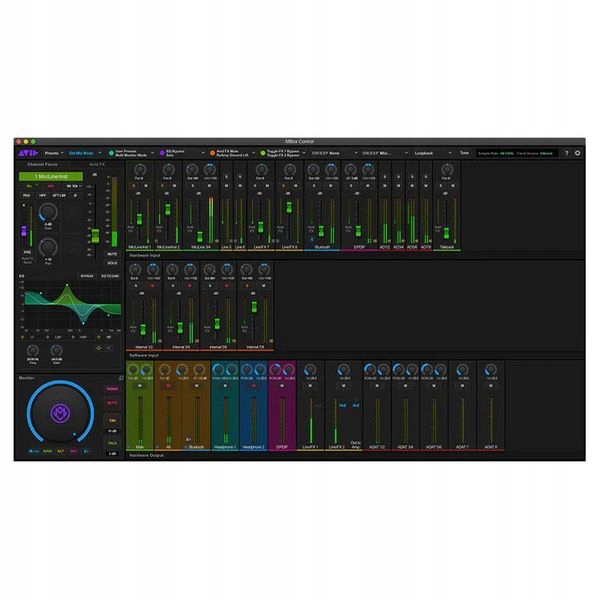Select the LF EQ band
This screenshot has width=600, height=600.
tap(33, 337)
